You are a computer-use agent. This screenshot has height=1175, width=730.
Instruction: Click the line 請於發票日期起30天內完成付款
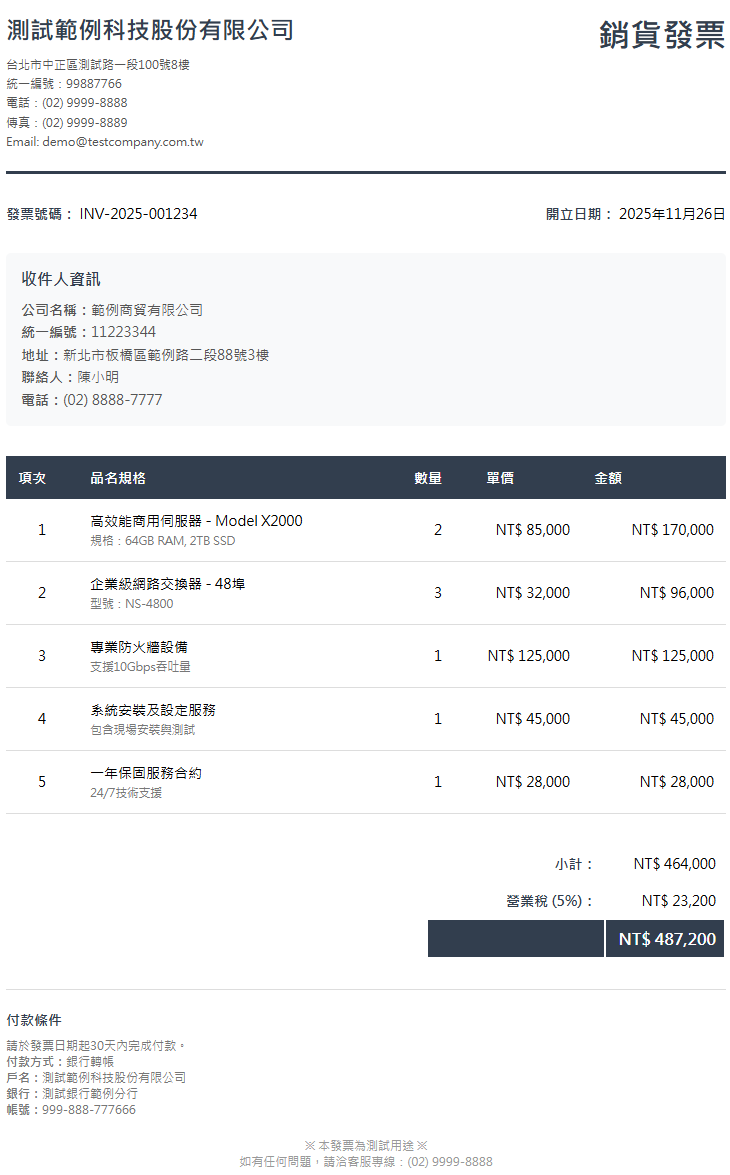click(96, 1045)
